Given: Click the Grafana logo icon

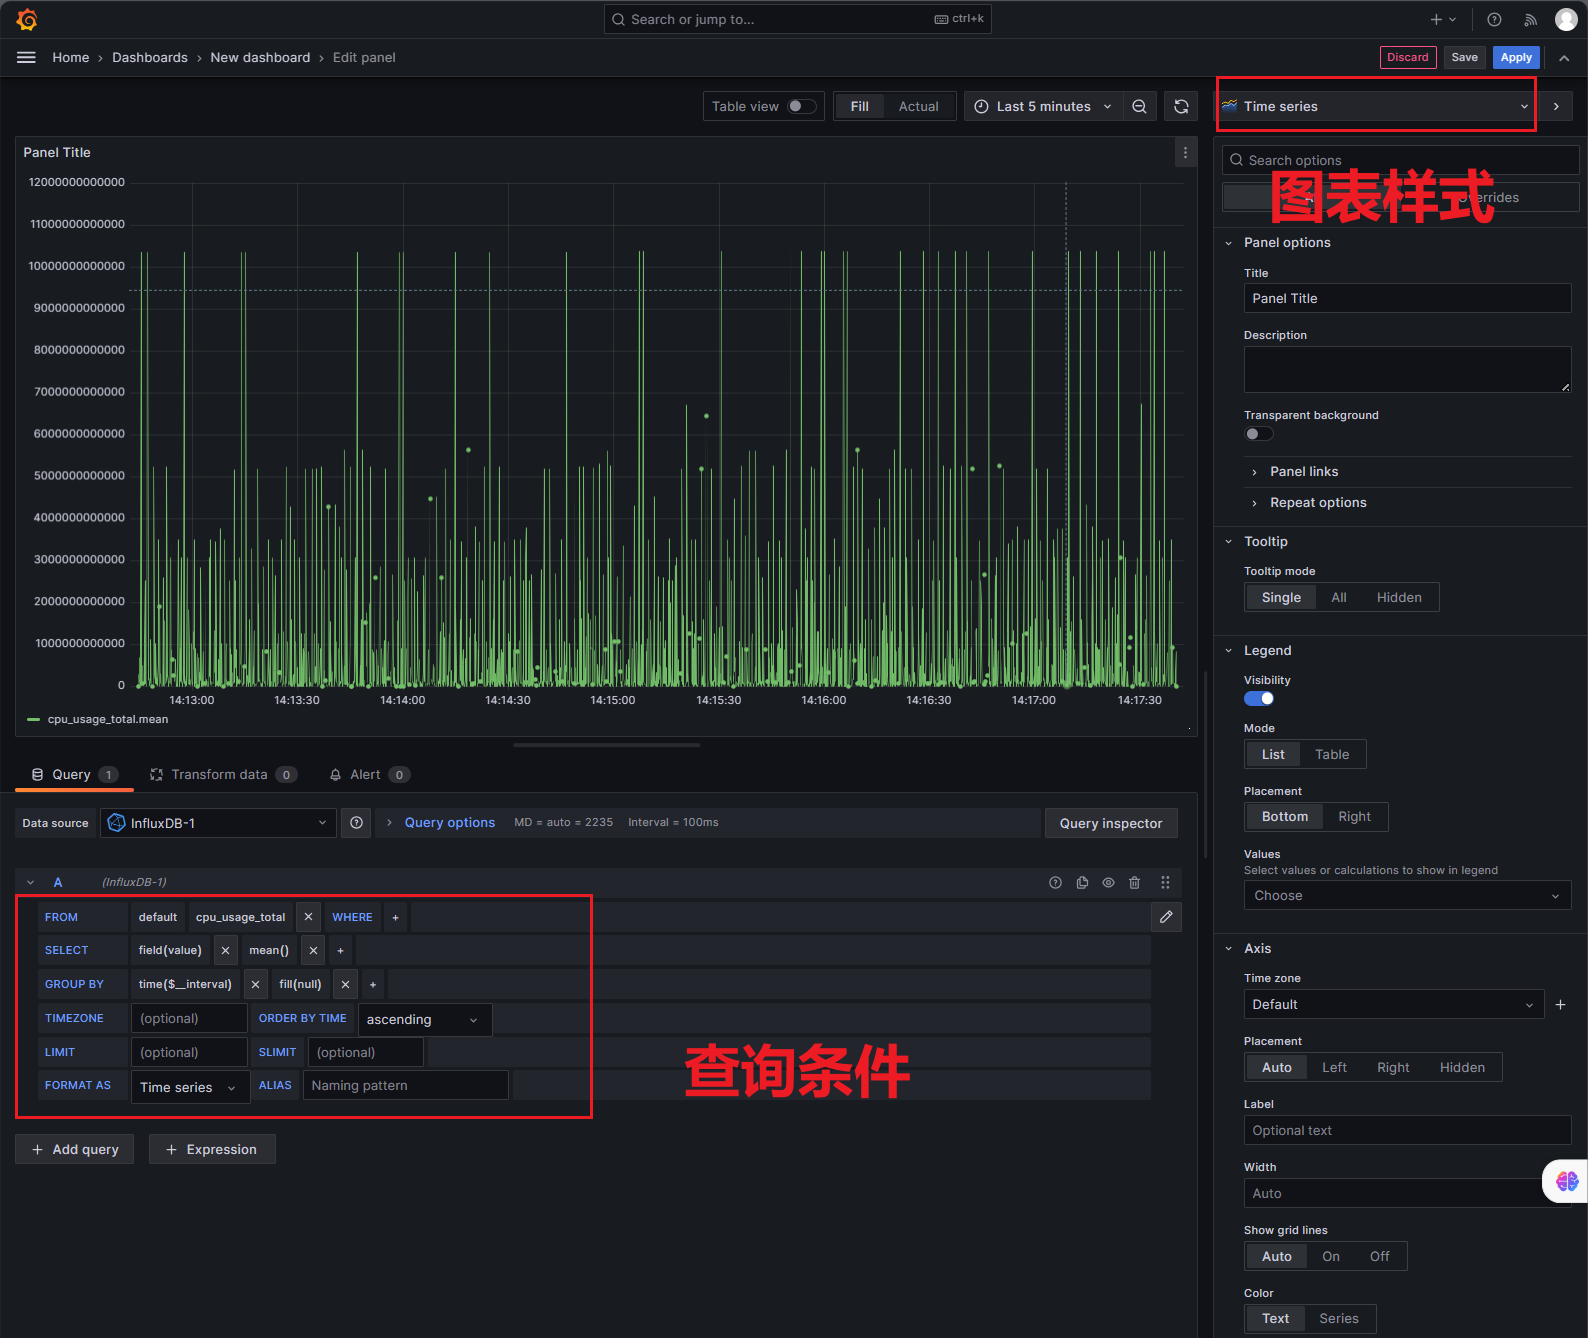Looking at the screenshot, I should click(27, 19).
